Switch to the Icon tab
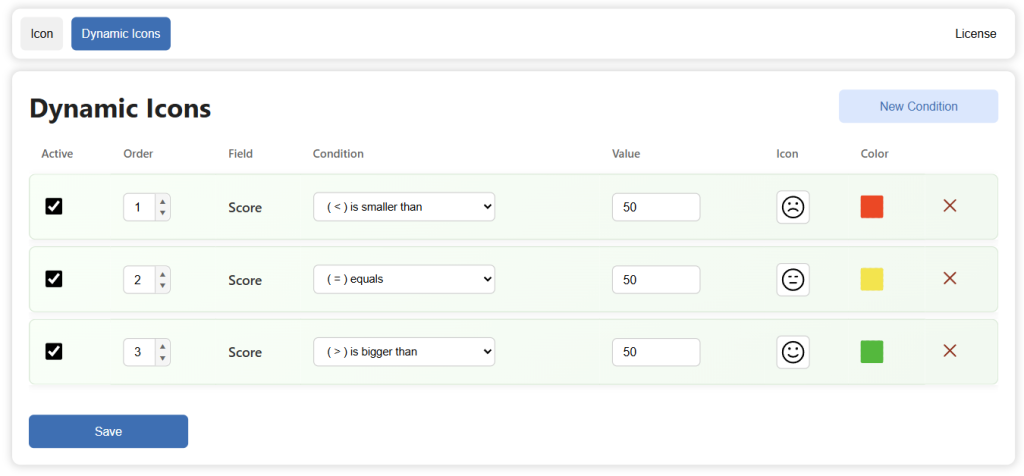This screenshot has width=1024, height=476. [42, 34]
